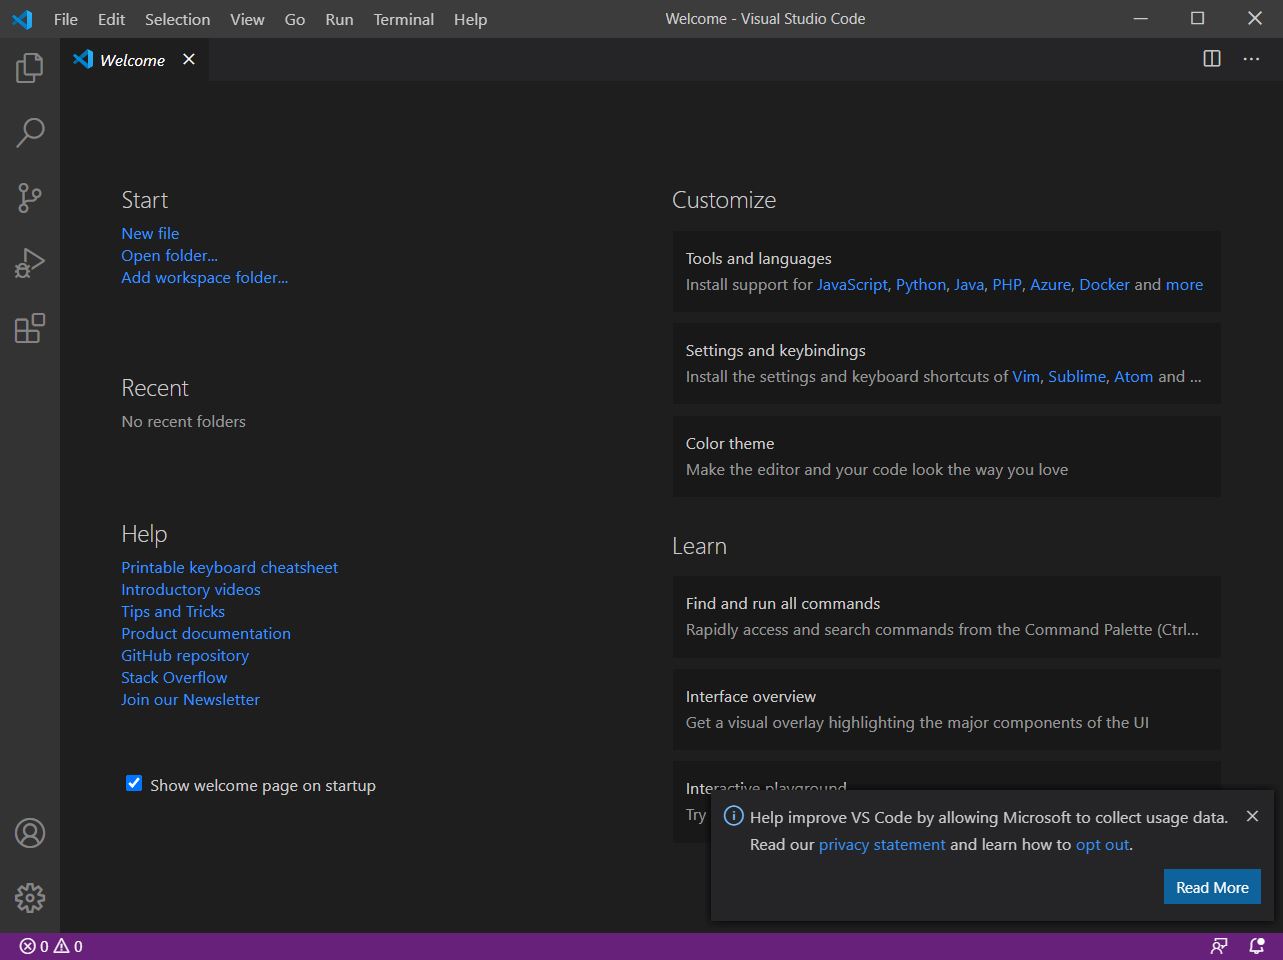Install Docker support
Image resolution: width=1283 pixels, height=960 pixels.
(x=1104, y=284)
